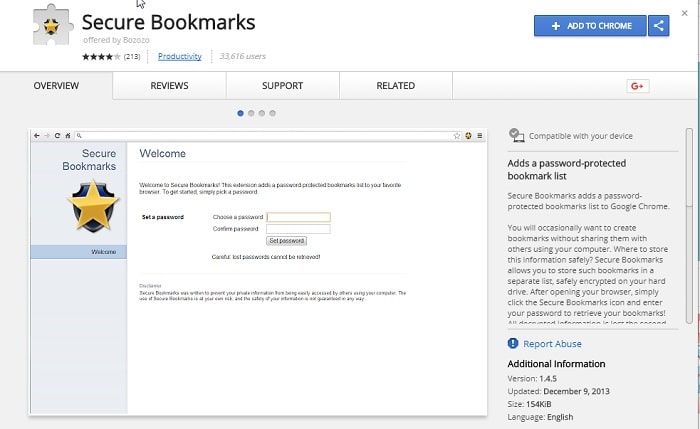Image resolution: width=700 pixels, height=429 pixels.
Task: Click the 'Additional Information' heading
Action: (556, 364)
